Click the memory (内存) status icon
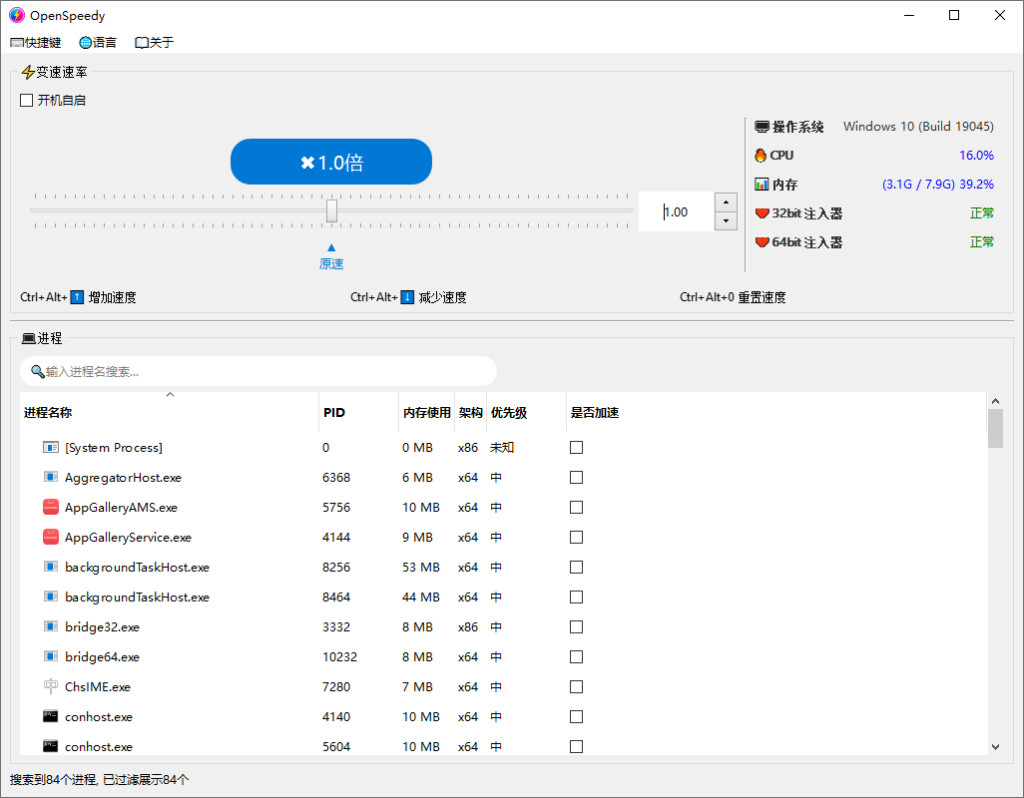The image size is (1024, 798). [x=760, y=184]
